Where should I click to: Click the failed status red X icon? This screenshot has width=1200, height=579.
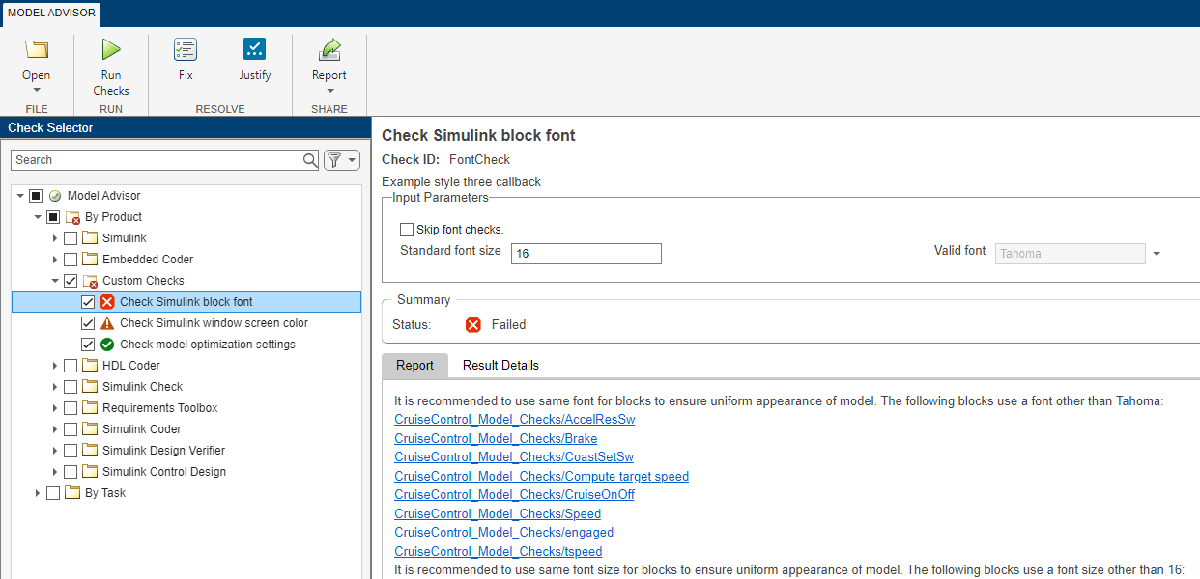473,324
